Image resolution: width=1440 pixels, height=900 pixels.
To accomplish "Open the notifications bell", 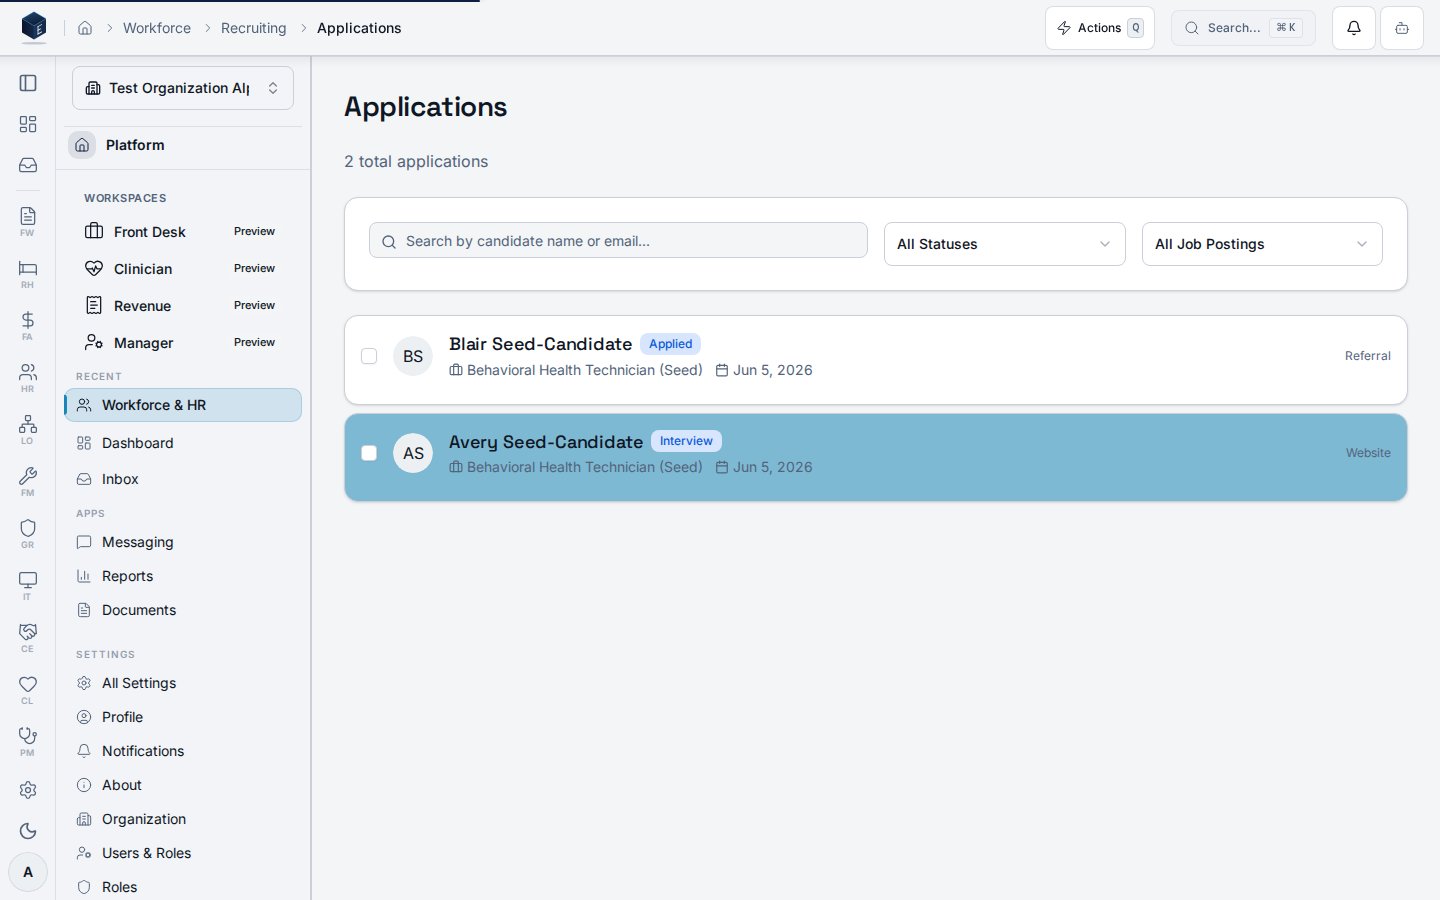I will tap(1354, 28).
